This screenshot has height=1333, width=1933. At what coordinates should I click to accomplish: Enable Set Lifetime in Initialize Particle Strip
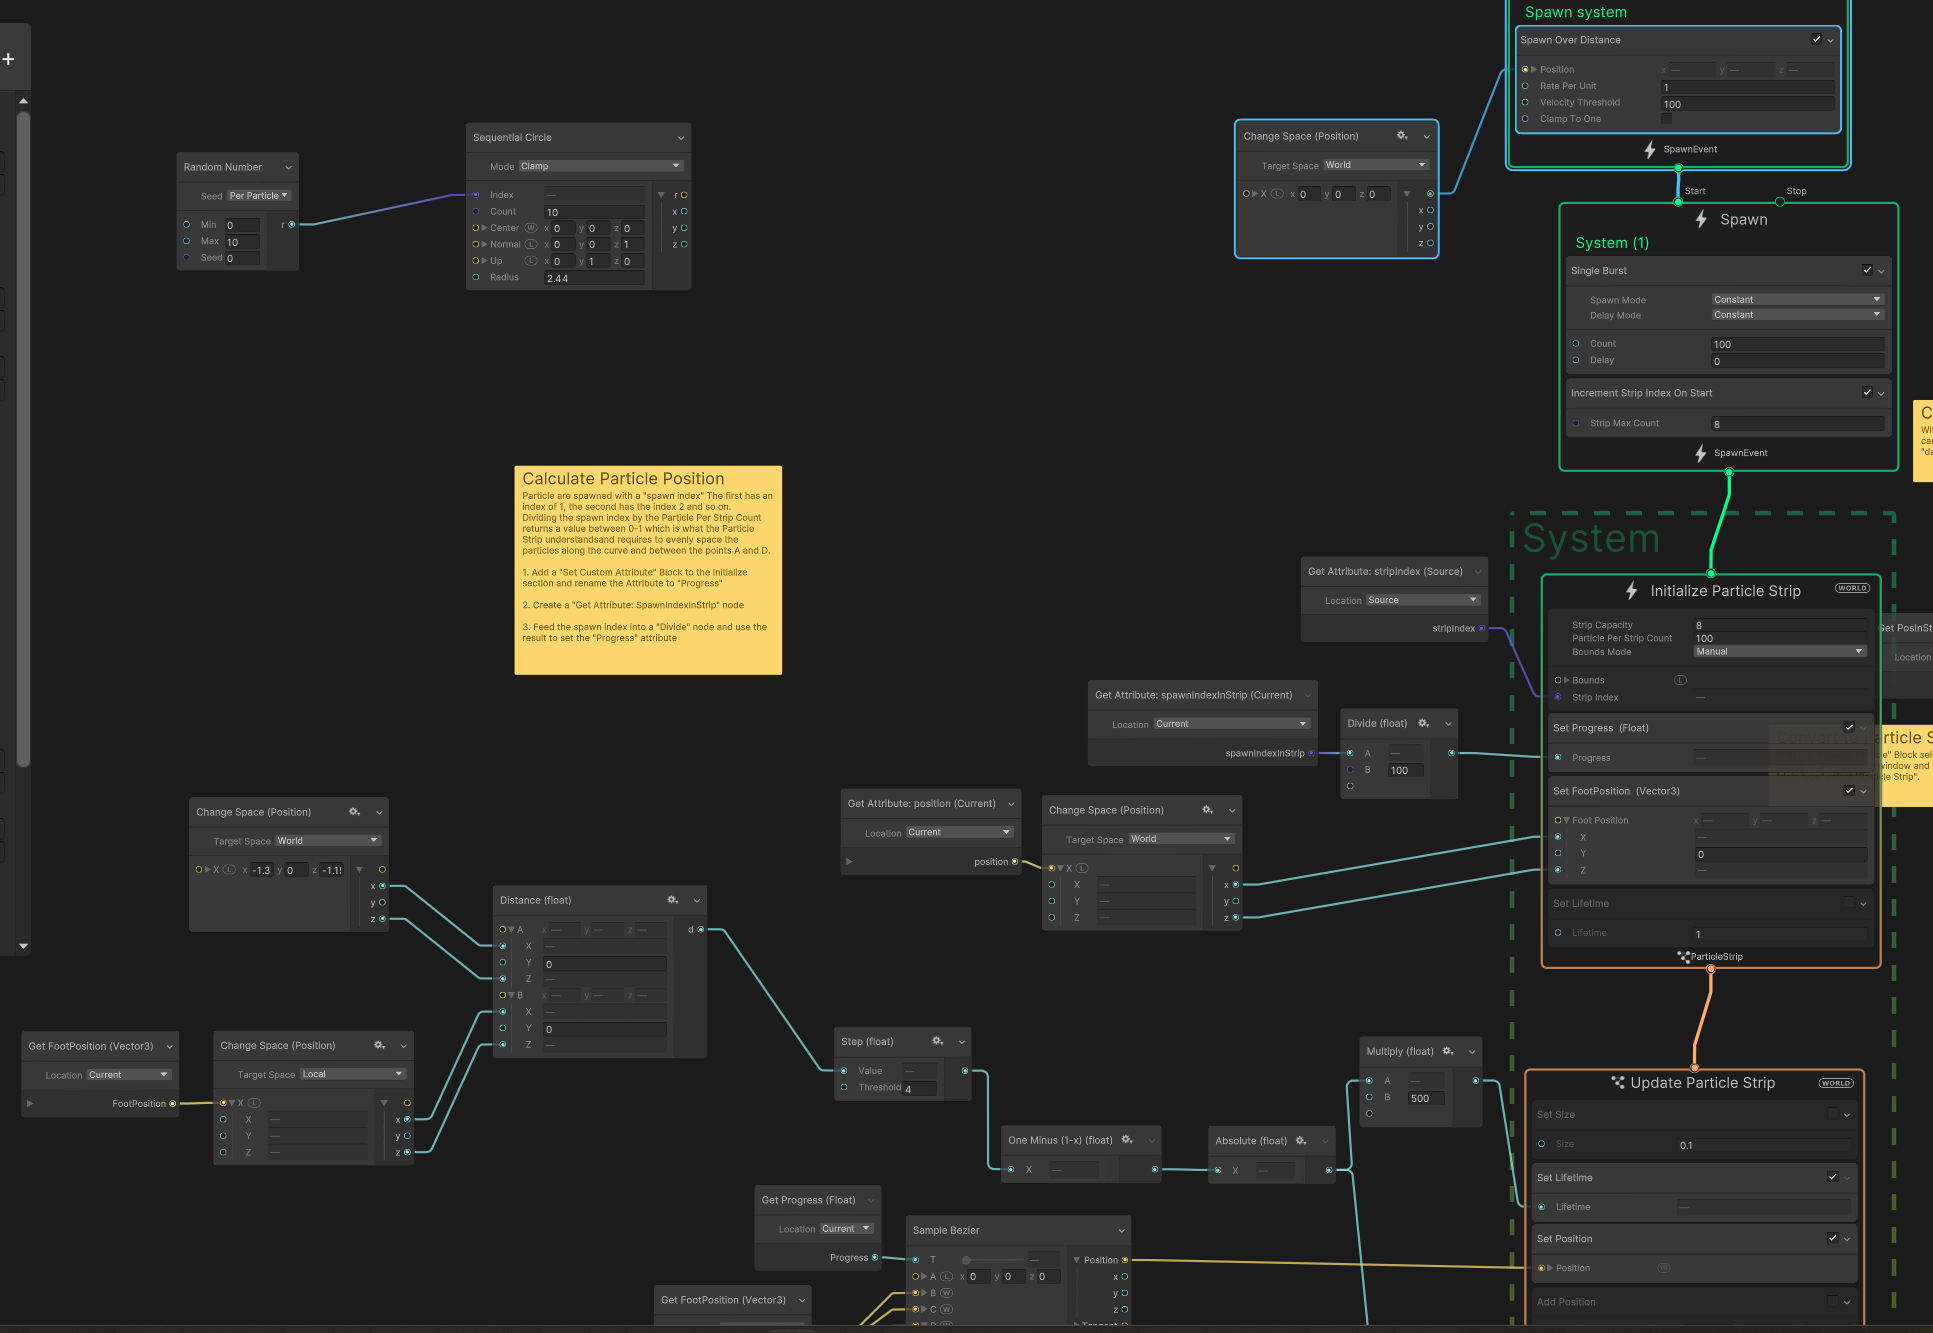1848,903
